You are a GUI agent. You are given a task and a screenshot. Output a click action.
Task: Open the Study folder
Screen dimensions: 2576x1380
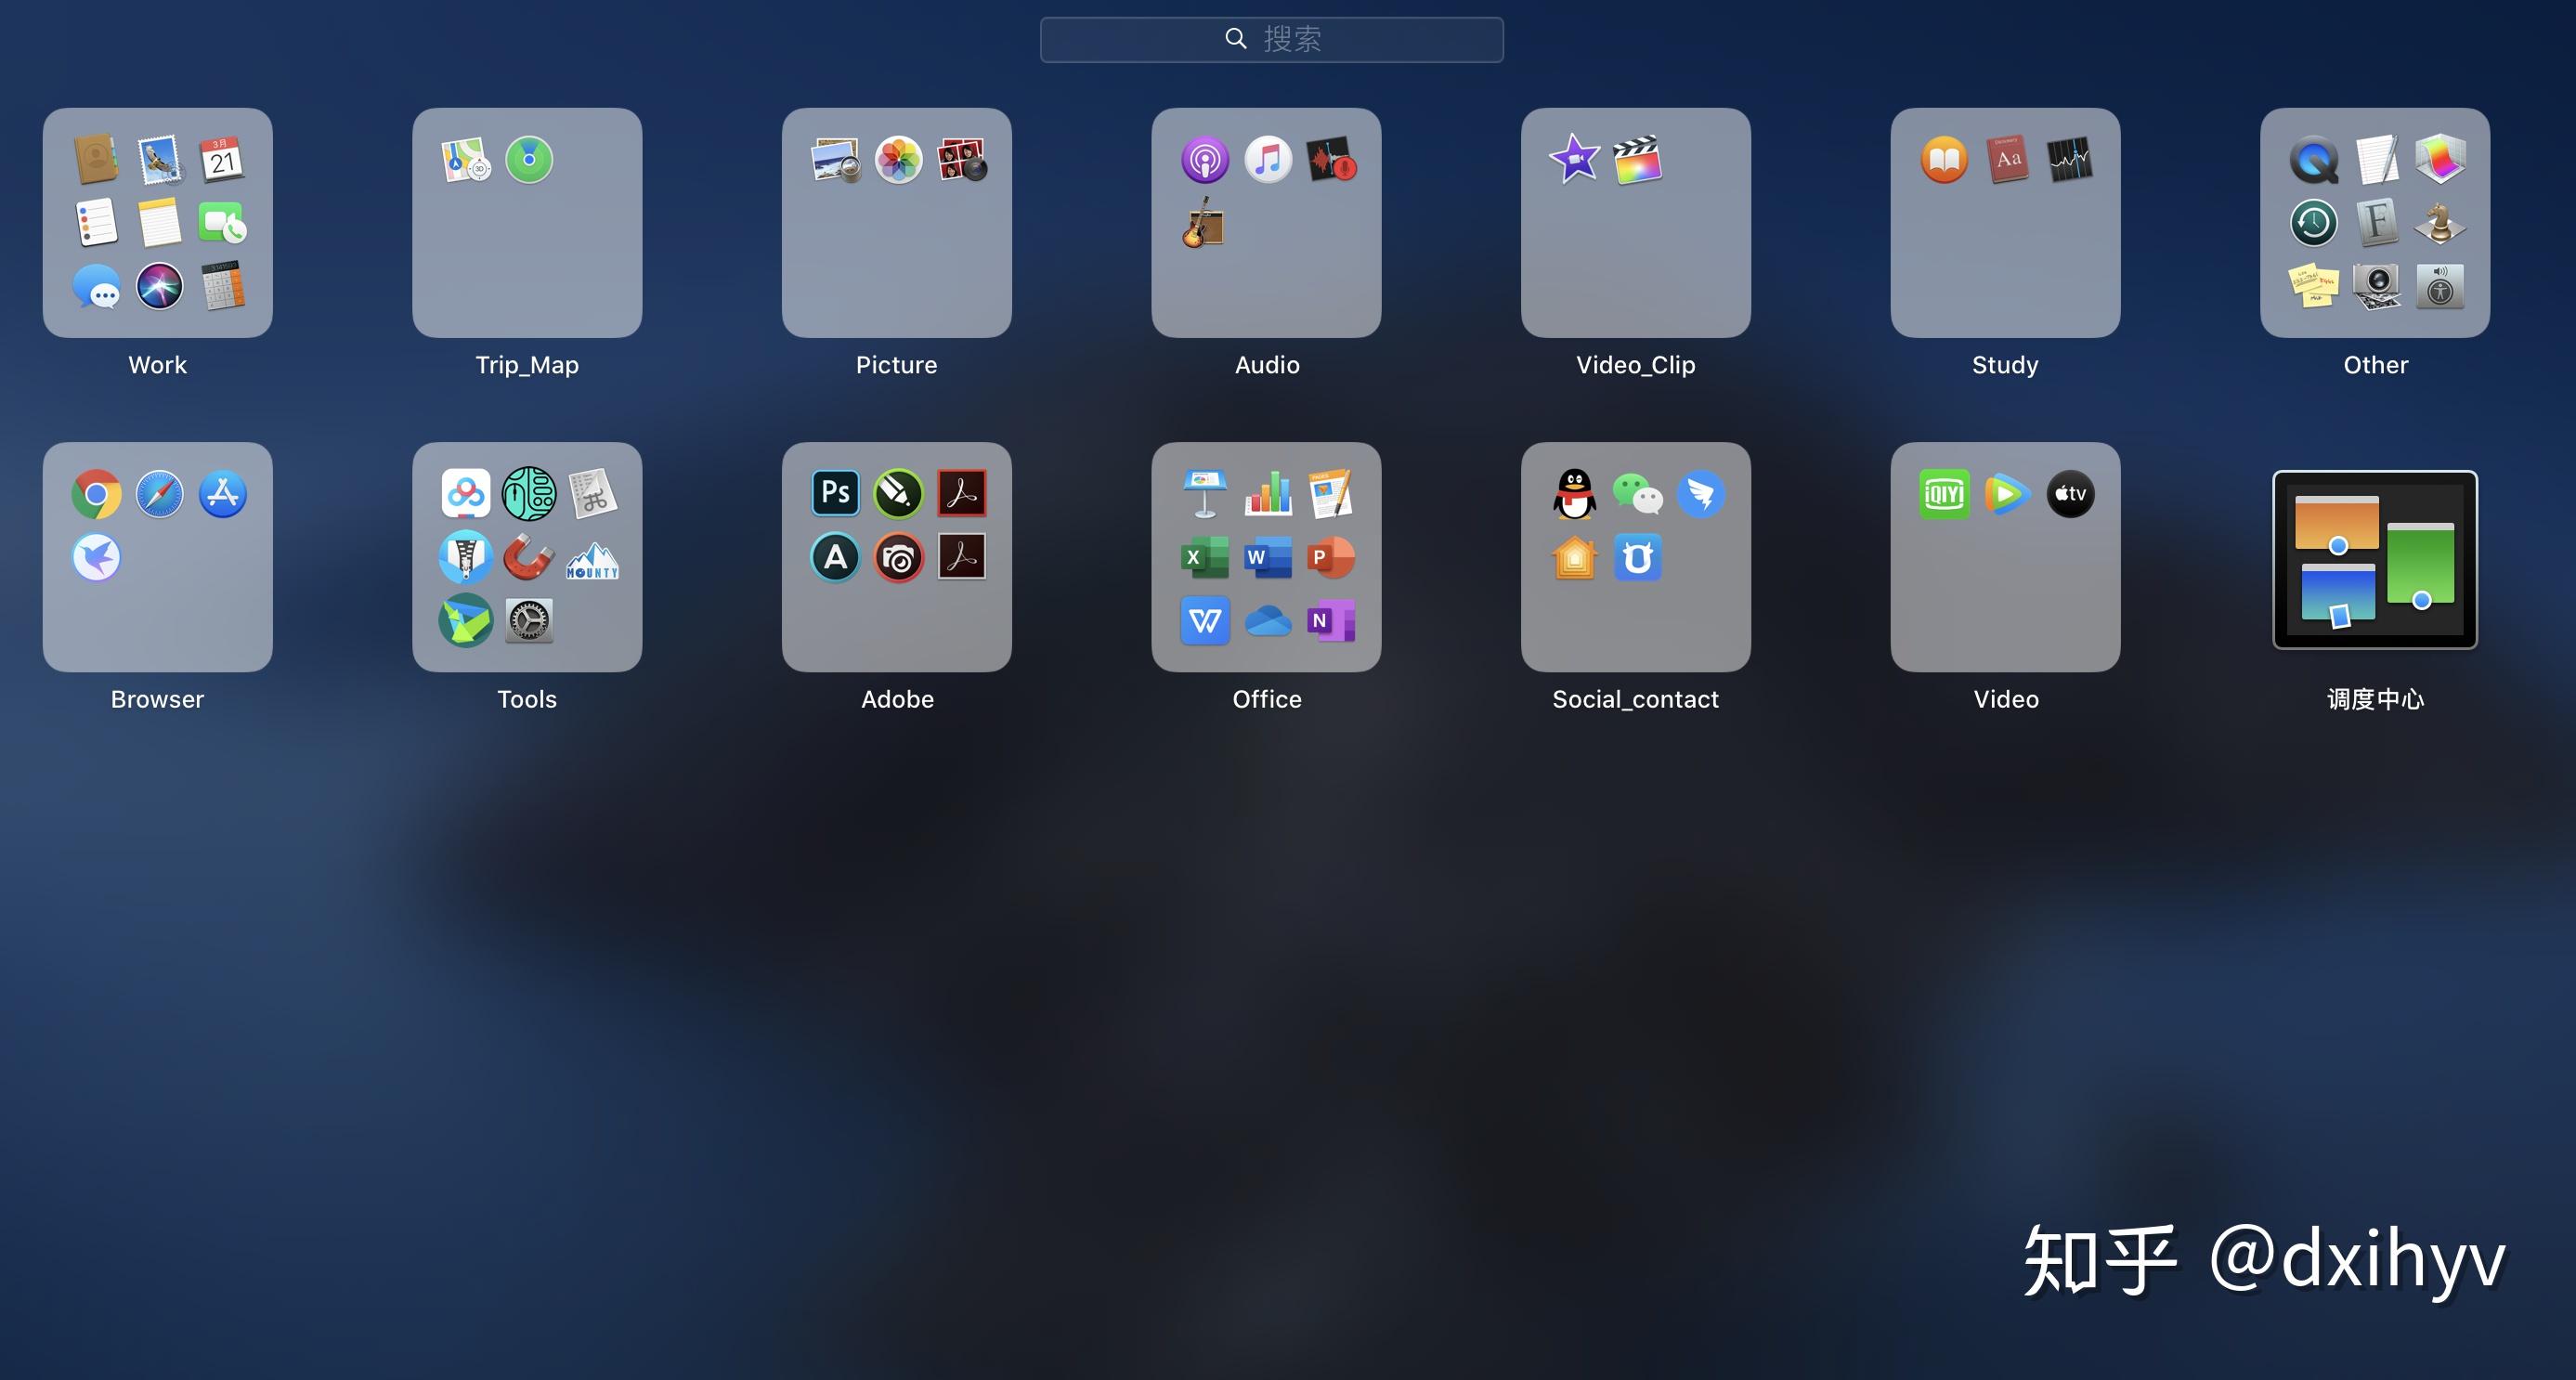(2005, 222)
